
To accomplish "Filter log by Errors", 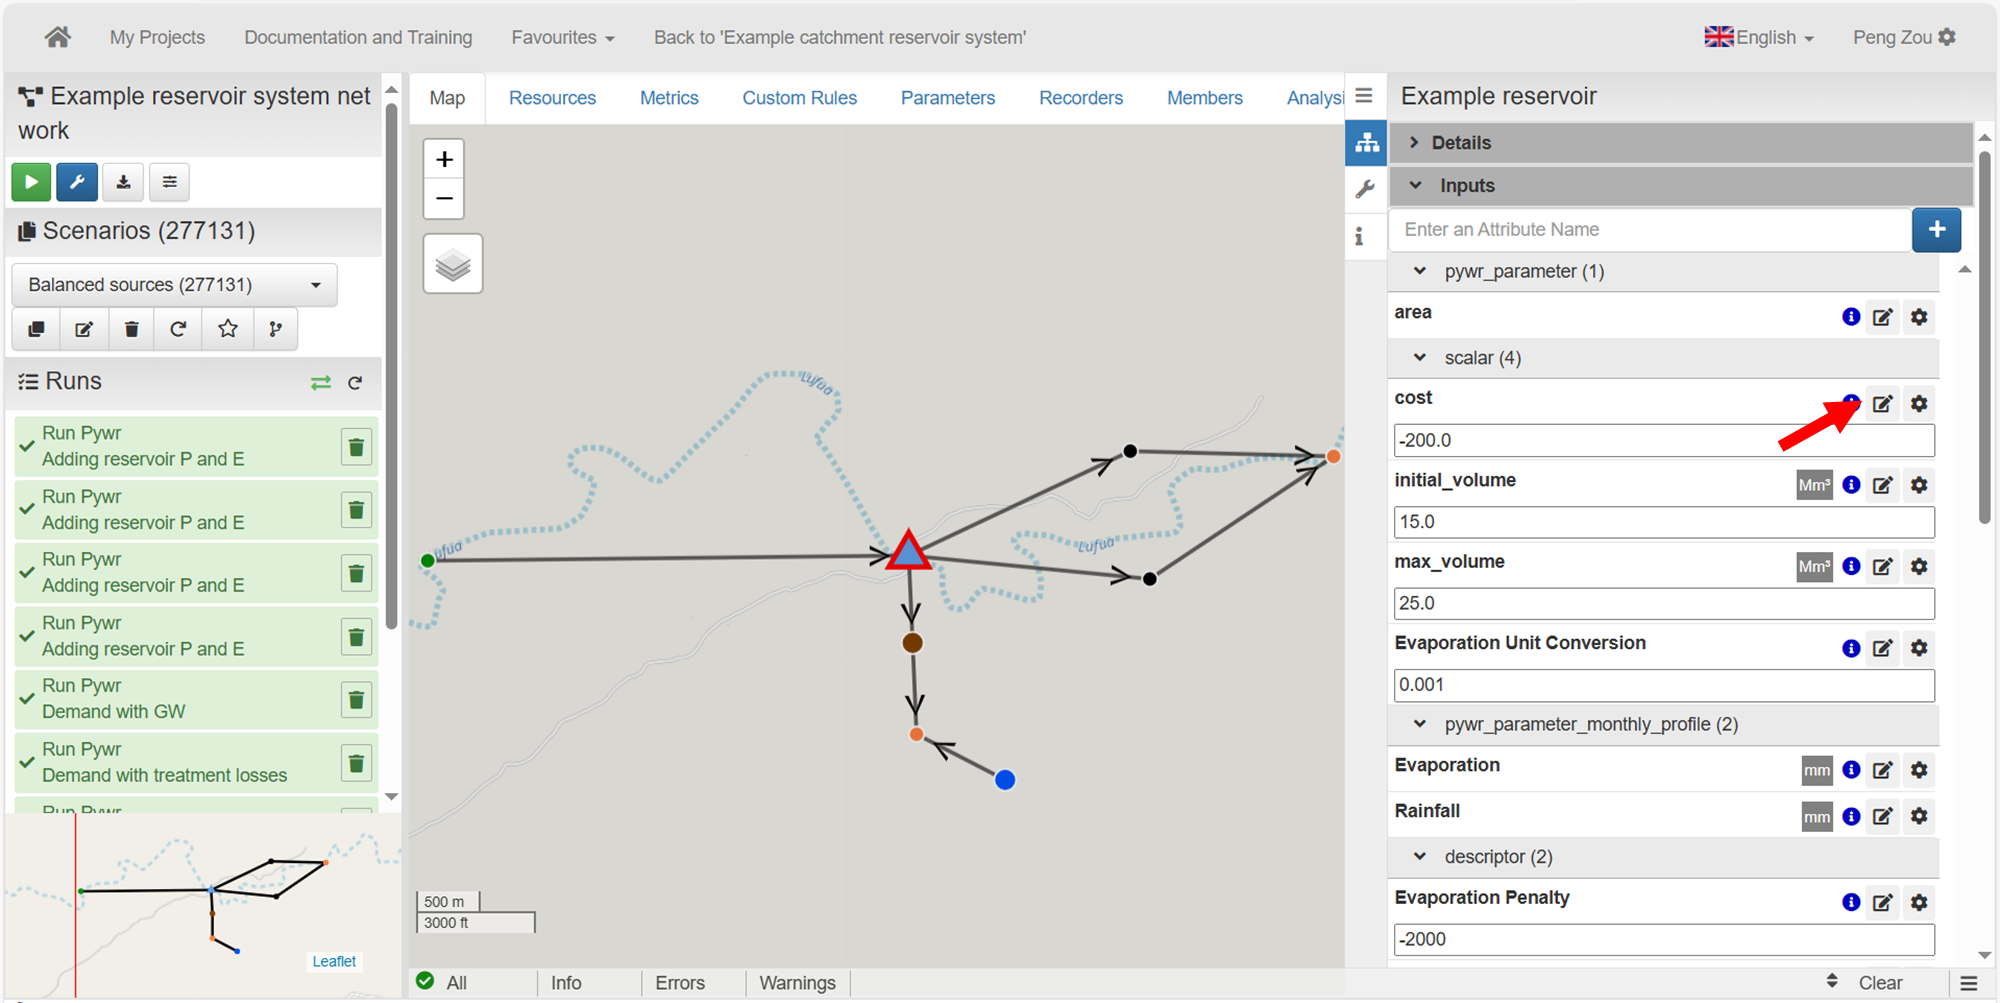I will pyautogui.click(x=680, y=983).
